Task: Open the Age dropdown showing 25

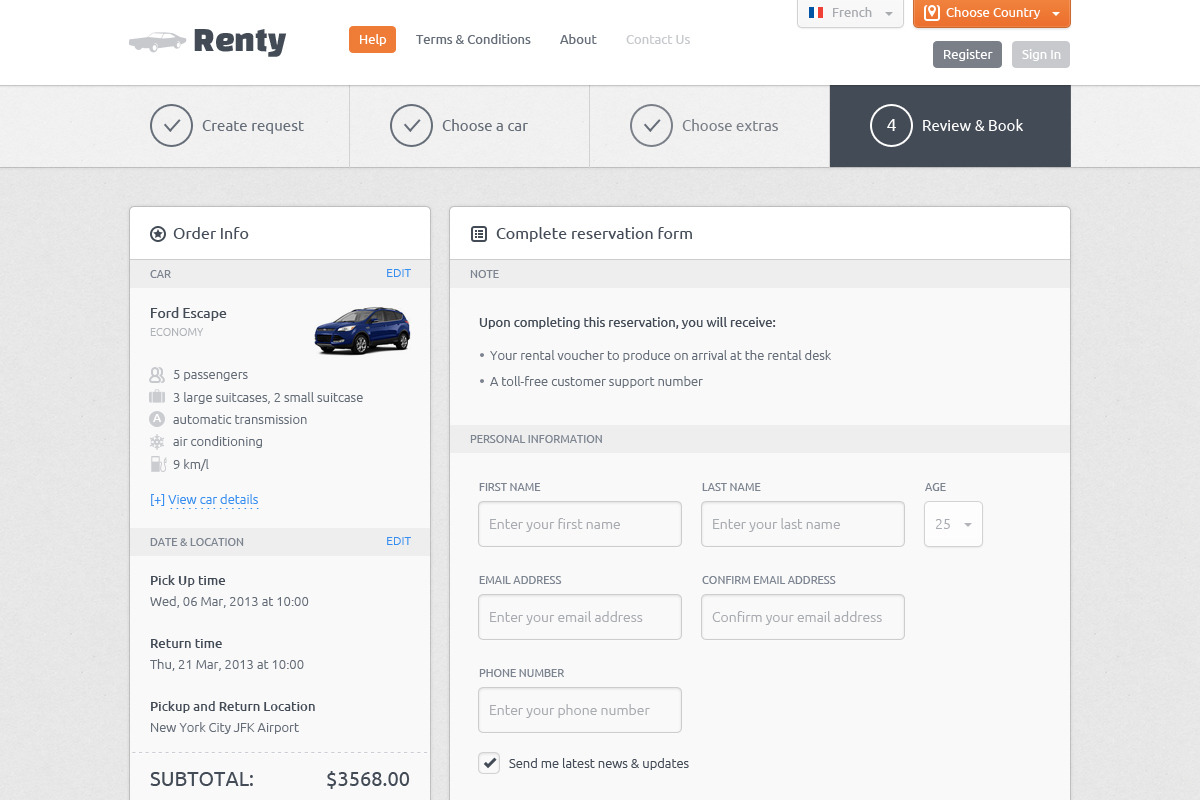Action: click(953, 524)
